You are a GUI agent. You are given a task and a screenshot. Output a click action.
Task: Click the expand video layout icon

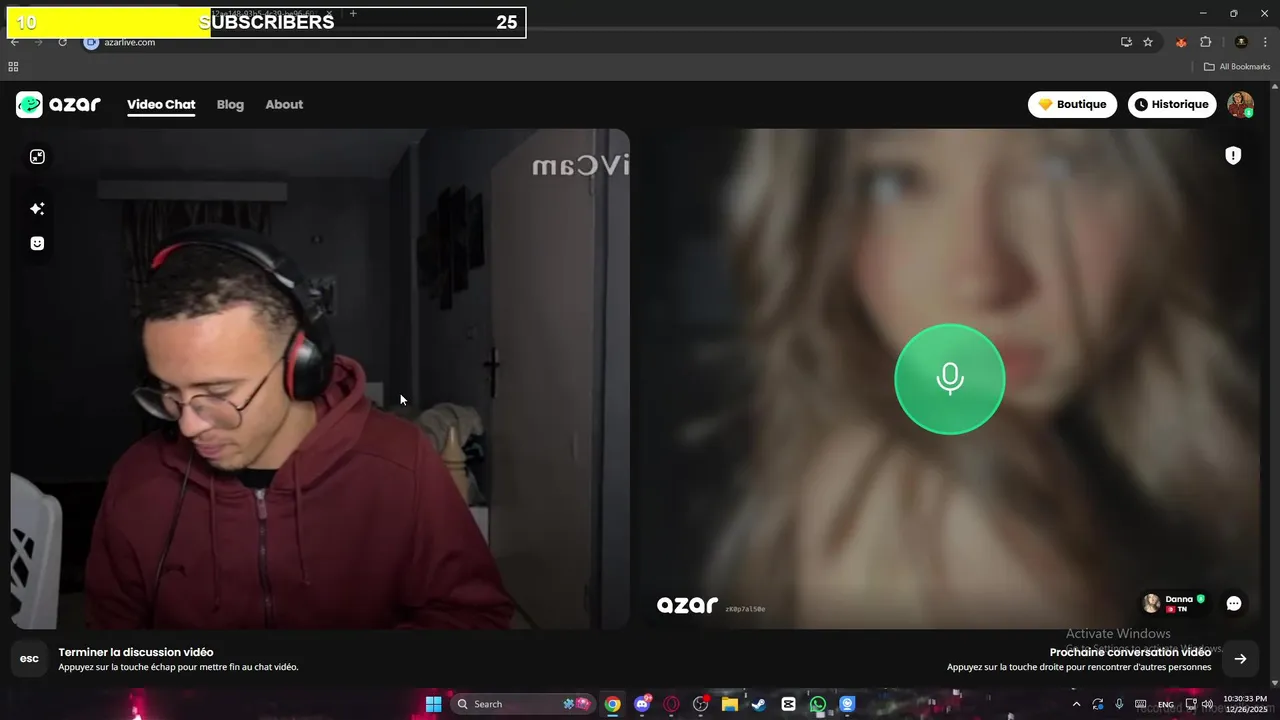37,157
